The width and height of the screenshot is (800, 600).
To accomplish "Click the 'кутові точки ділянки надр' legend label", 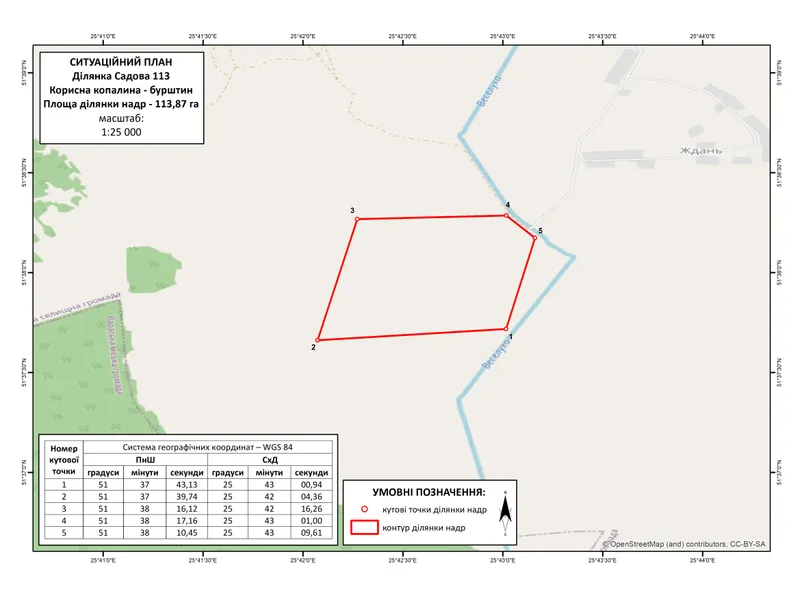I will click(435, 509).
